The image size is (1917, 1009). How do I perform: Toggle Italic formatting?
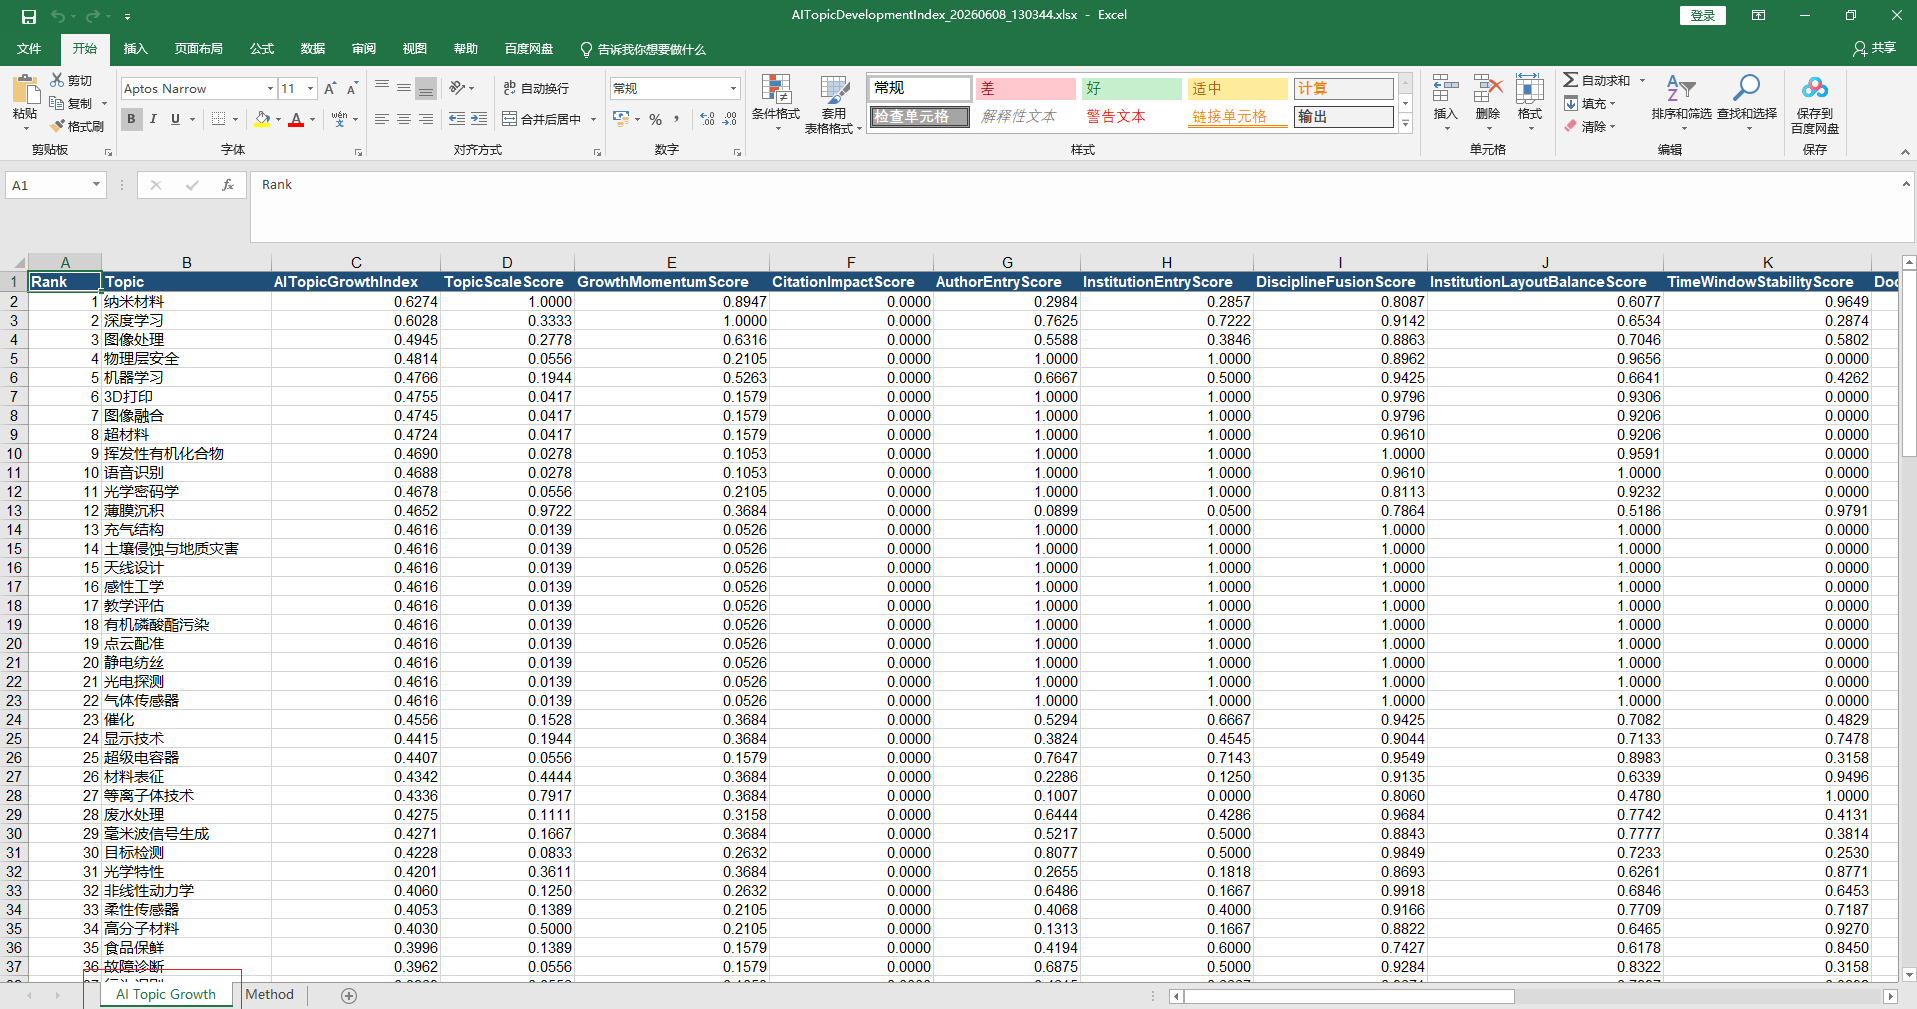153,119
